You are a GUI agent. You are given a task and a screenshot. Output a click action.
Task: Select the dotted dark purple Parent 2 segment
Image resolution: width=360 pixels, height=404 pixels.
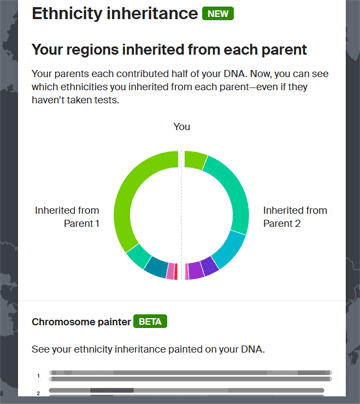point(210,266)
